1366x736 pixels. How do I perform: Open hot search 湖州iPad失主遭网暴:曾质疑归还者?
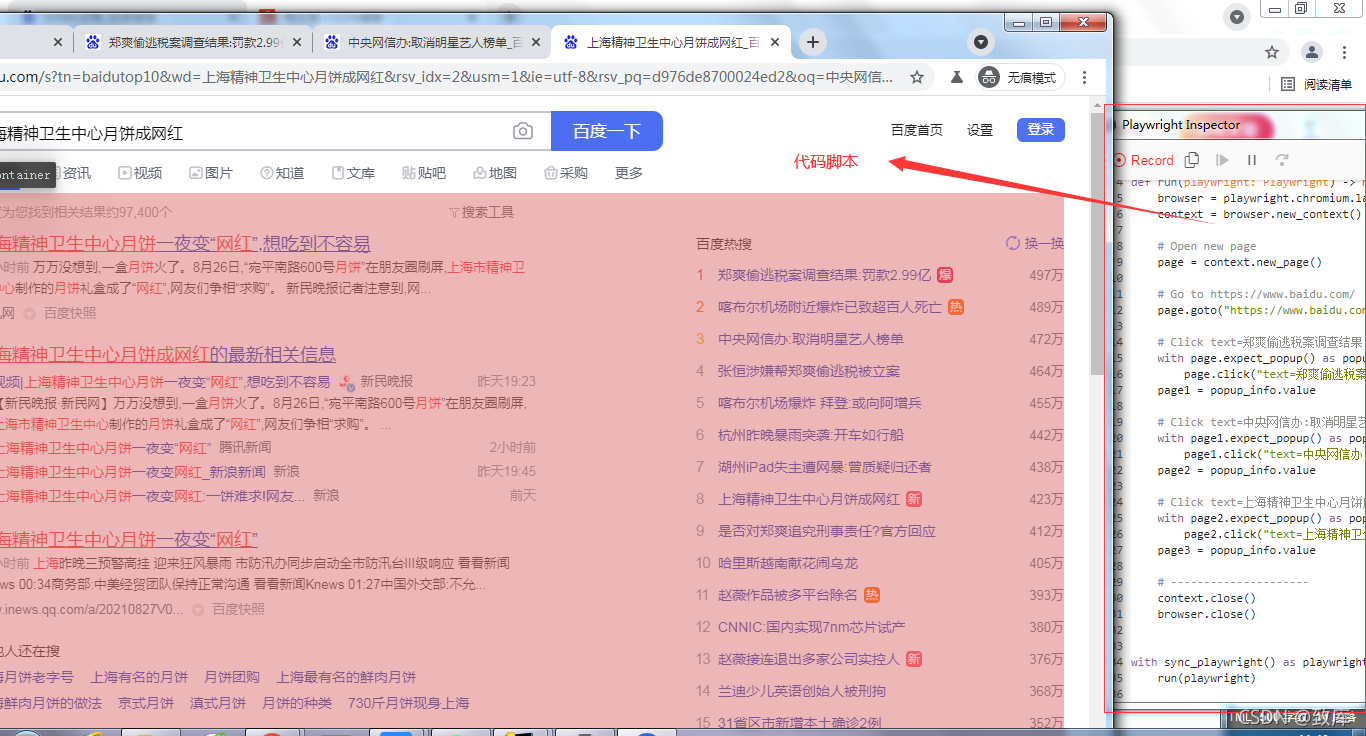[x=824, y=467]
